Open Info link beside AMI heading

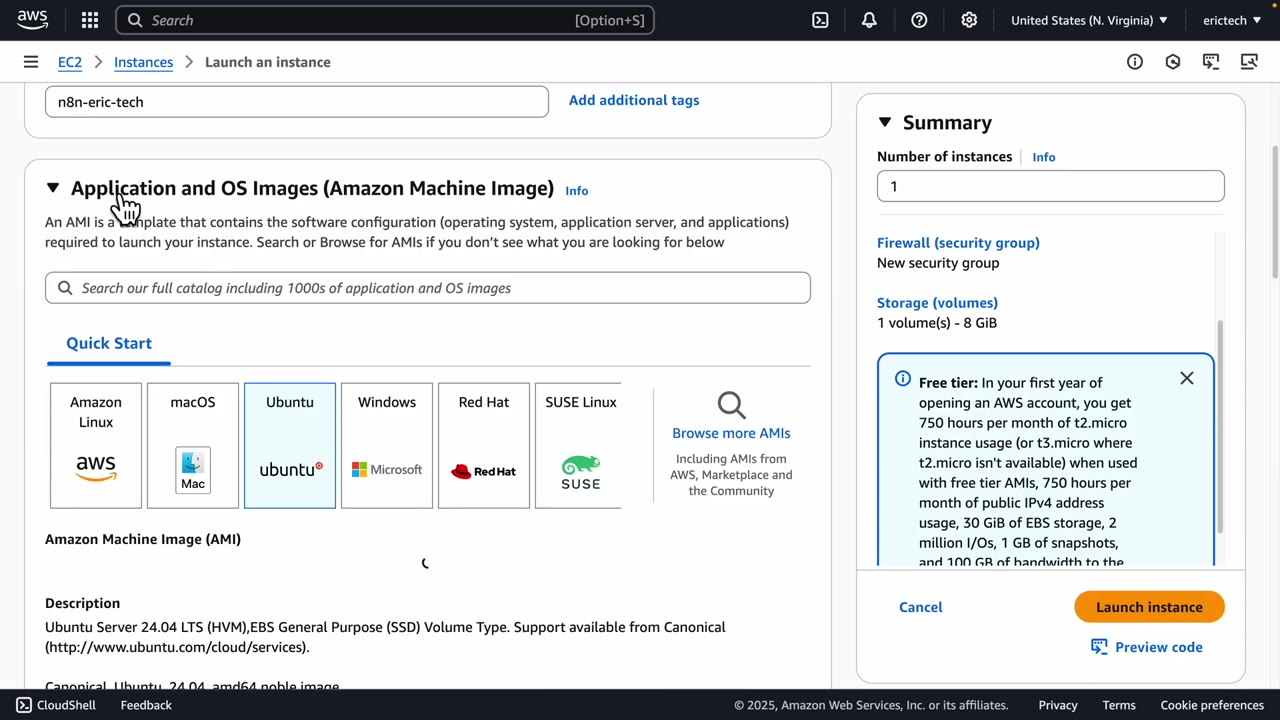(x=577, y=190)
